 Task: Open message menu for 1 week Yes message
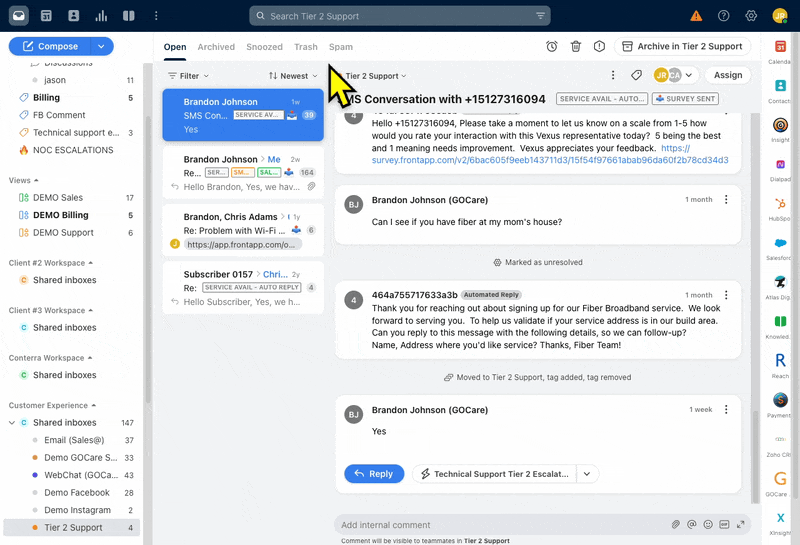[x=726, y=409]
